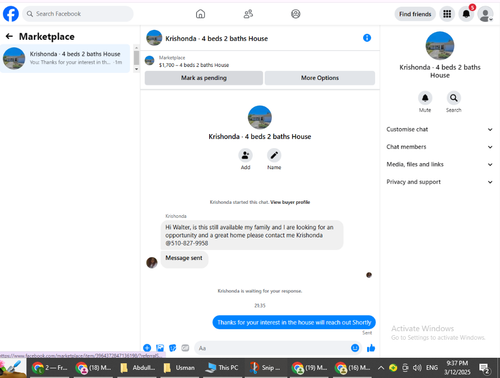The image size is (500, 378).
Task: Click the conversation list scrollbar down arrow
Action: click(136, 69)
